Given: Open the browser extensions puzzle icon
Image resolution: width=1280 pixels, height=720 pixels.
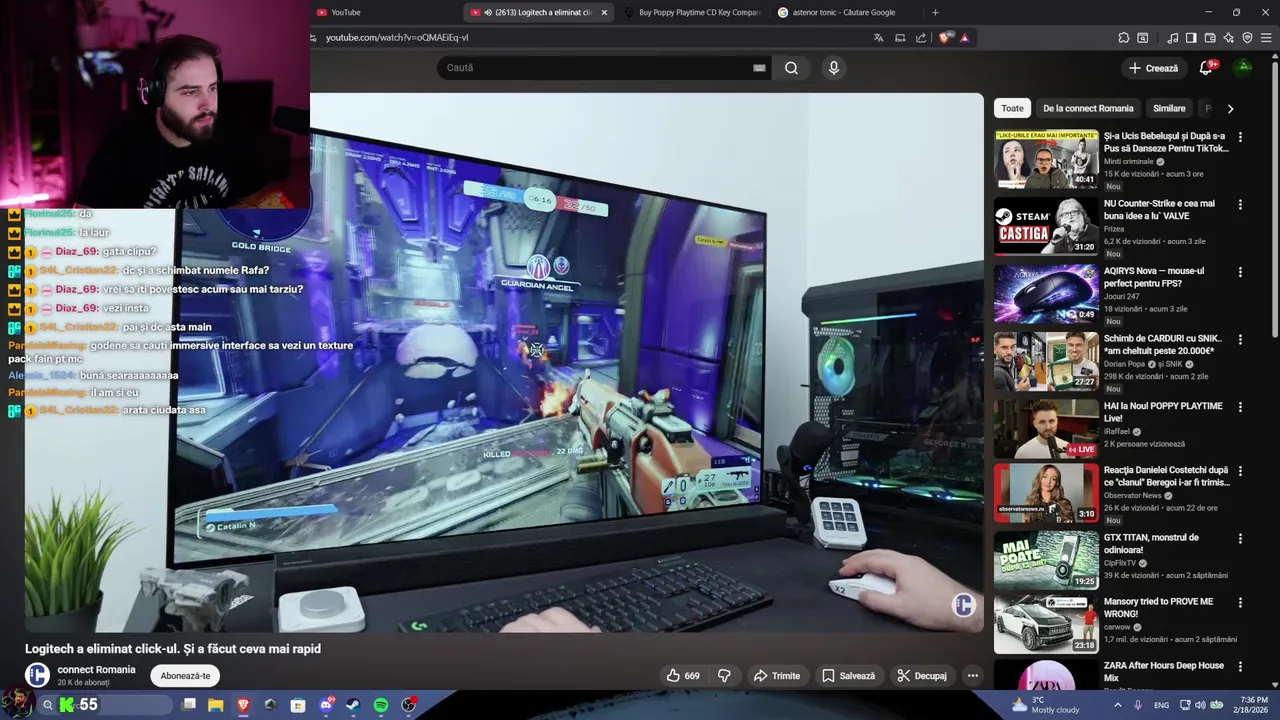Looking at the screenshot, I should click(x=1124, y=38).
